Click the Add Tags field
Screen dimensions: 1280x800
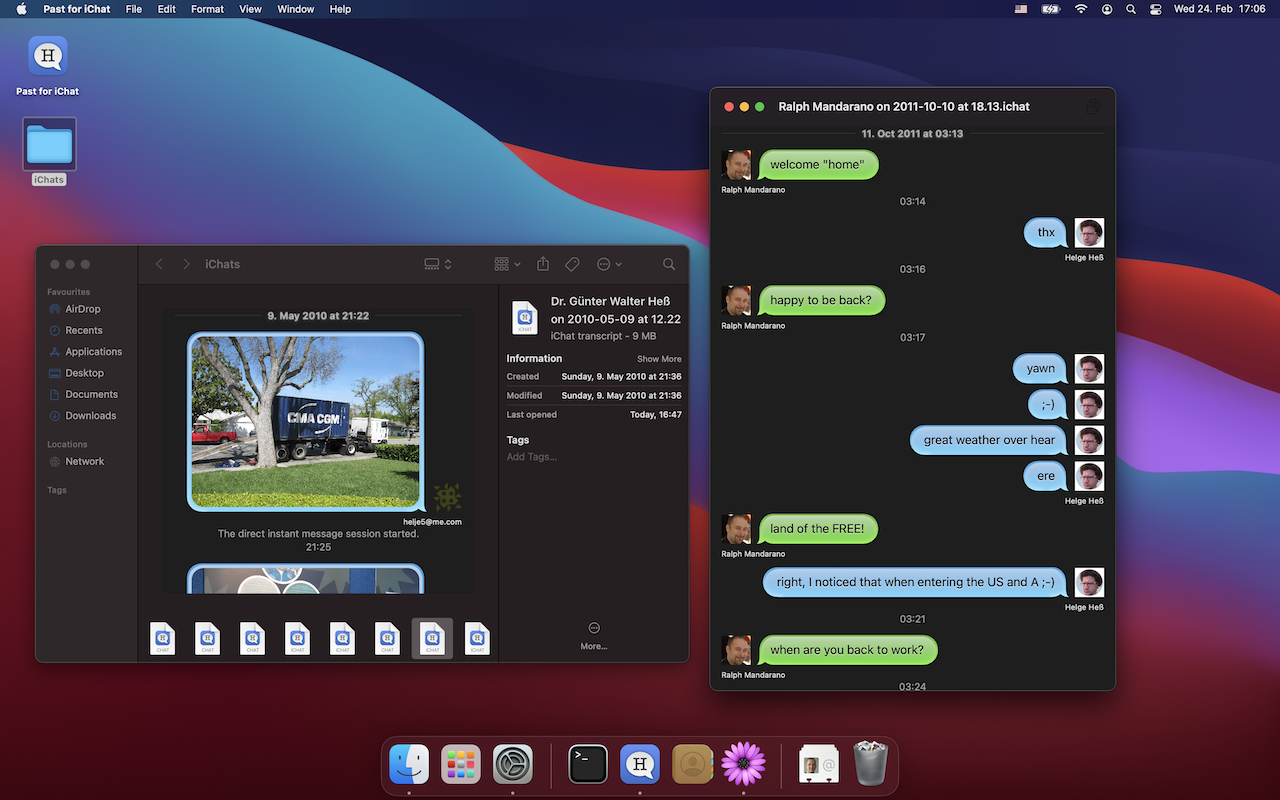click(532, 457)
